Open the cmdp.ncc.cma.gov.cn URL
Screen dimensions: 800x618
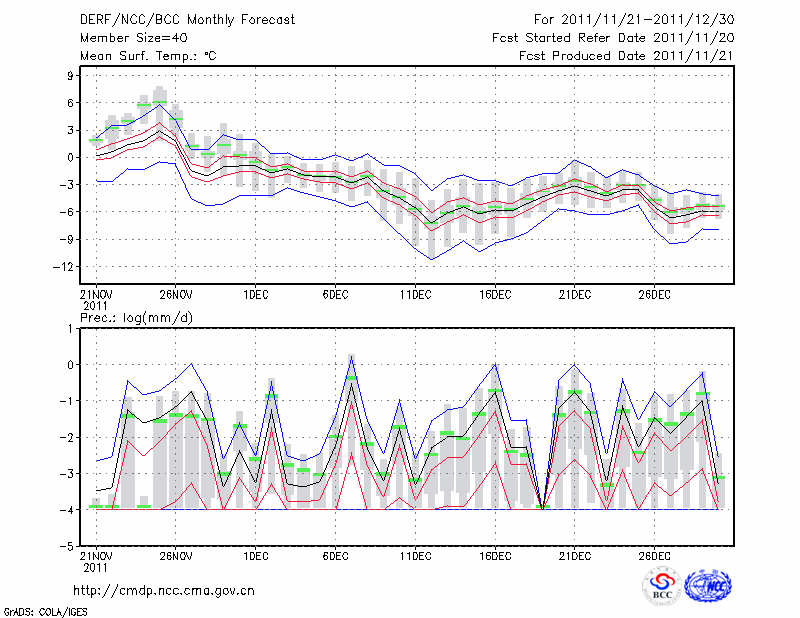click(164, 590)
